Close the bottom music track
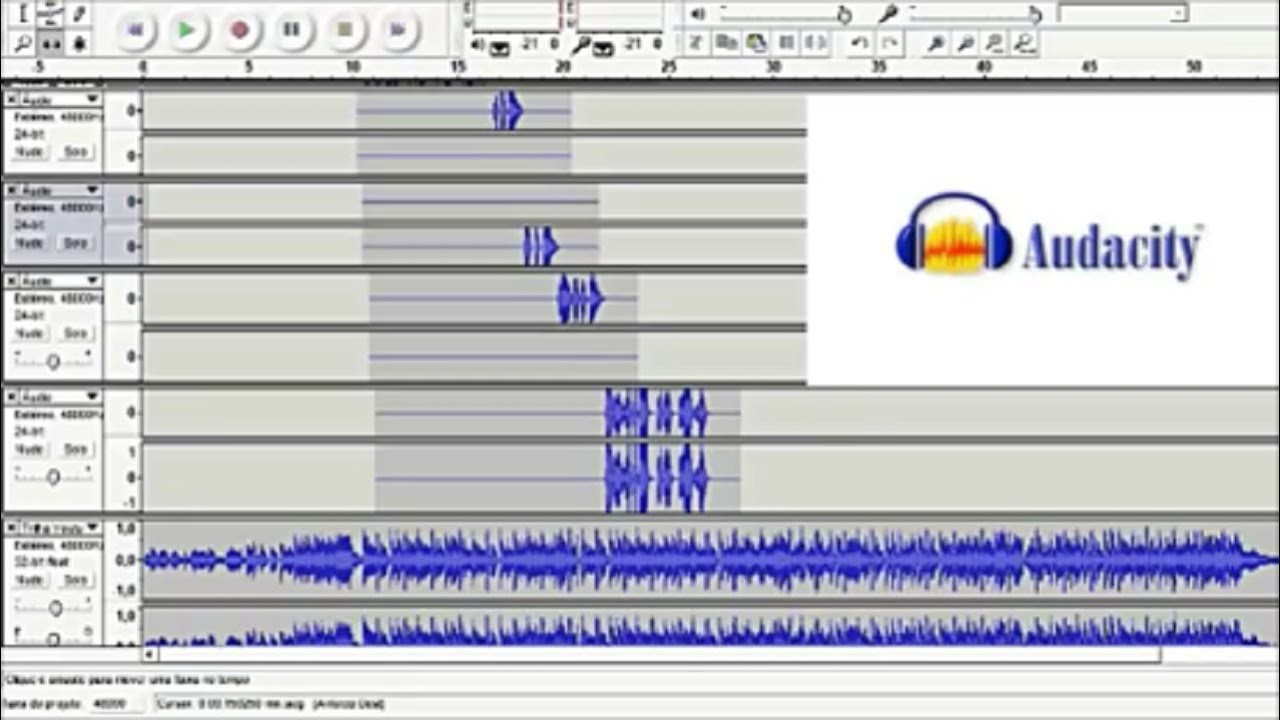The image size is (1280, 720). (x=11, y=527)
